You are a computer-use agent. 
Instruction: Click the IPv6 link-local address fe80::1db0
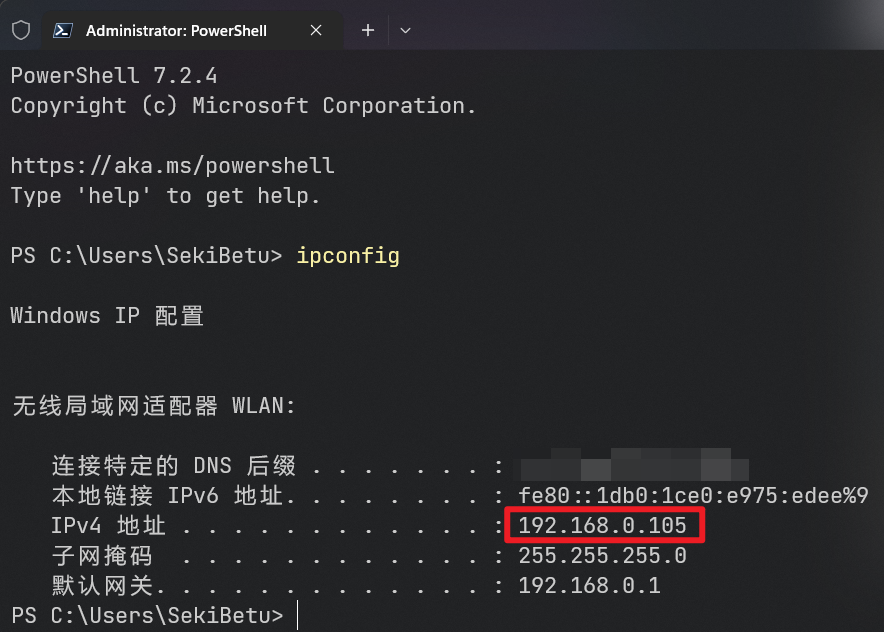pyautogui.click(x=693, y=496)
